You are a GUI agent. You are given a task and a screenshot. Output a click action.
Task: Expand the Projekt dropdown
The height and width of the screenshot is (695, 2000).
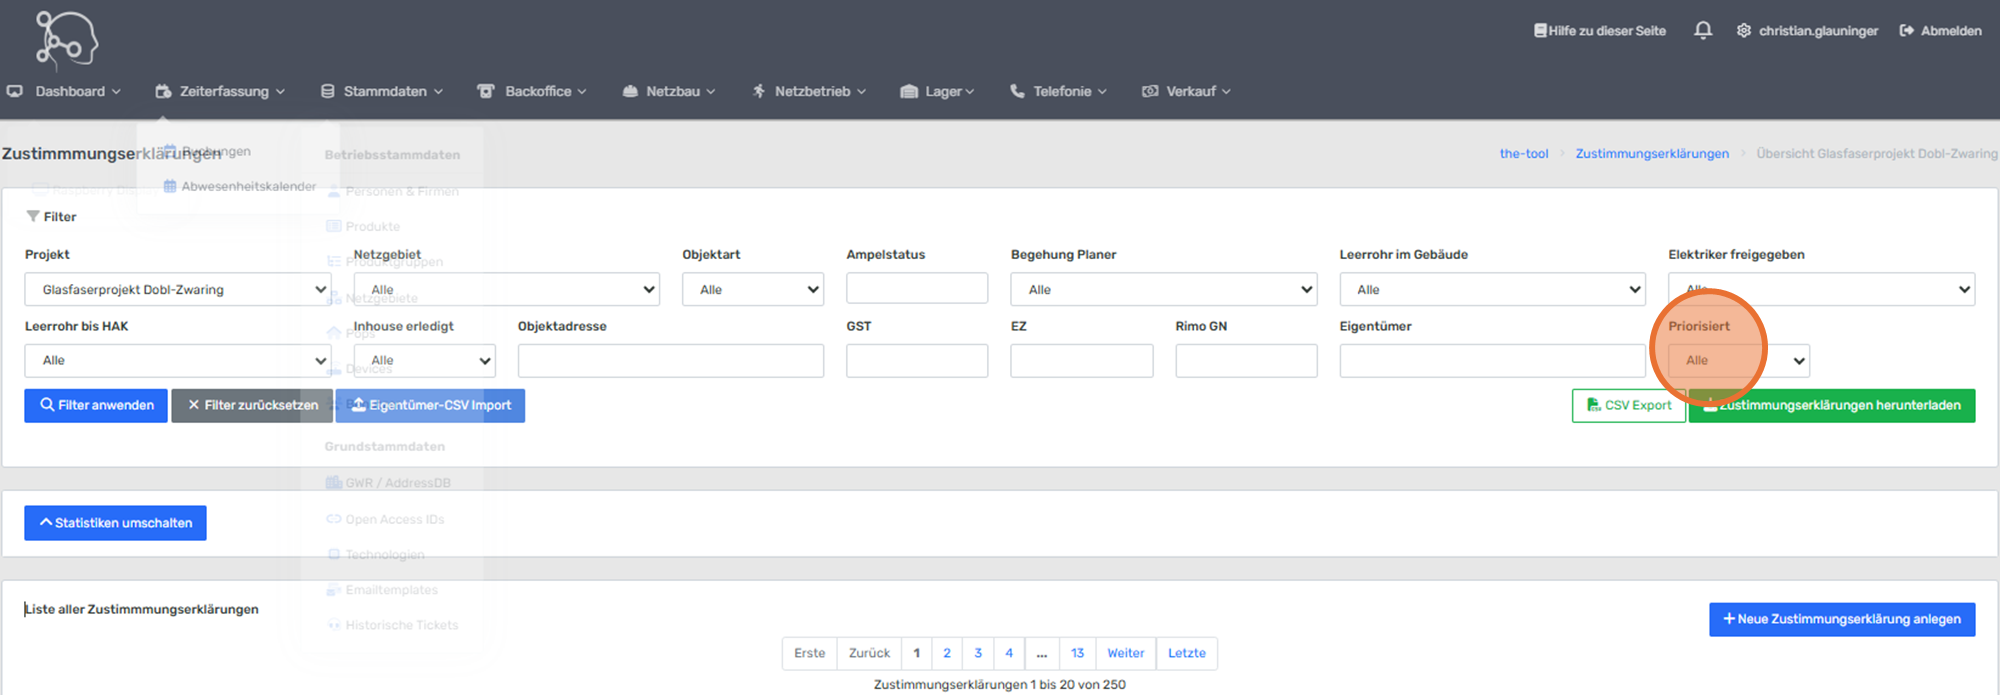(x=177, y=290)
